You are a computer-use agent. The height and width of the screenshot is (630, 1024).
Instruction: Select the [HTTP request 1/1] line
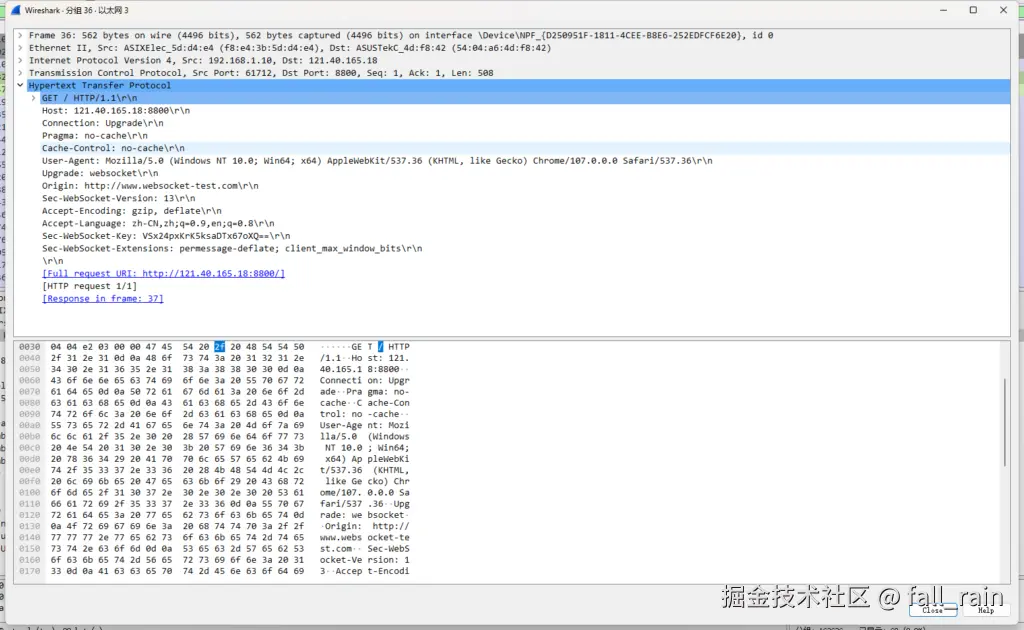pos(89,286)
